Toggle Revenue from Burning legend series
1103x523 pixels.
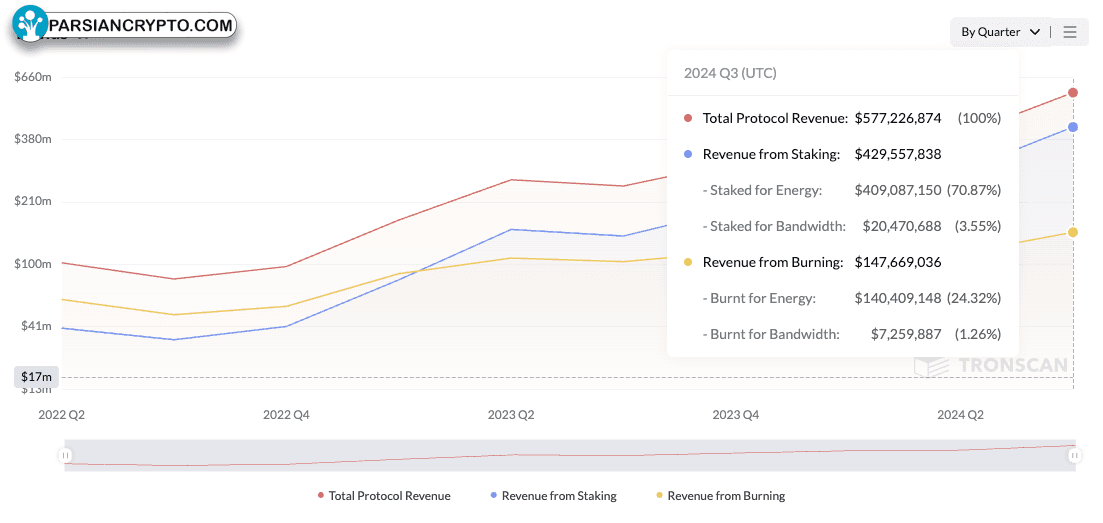click(720, 496)
